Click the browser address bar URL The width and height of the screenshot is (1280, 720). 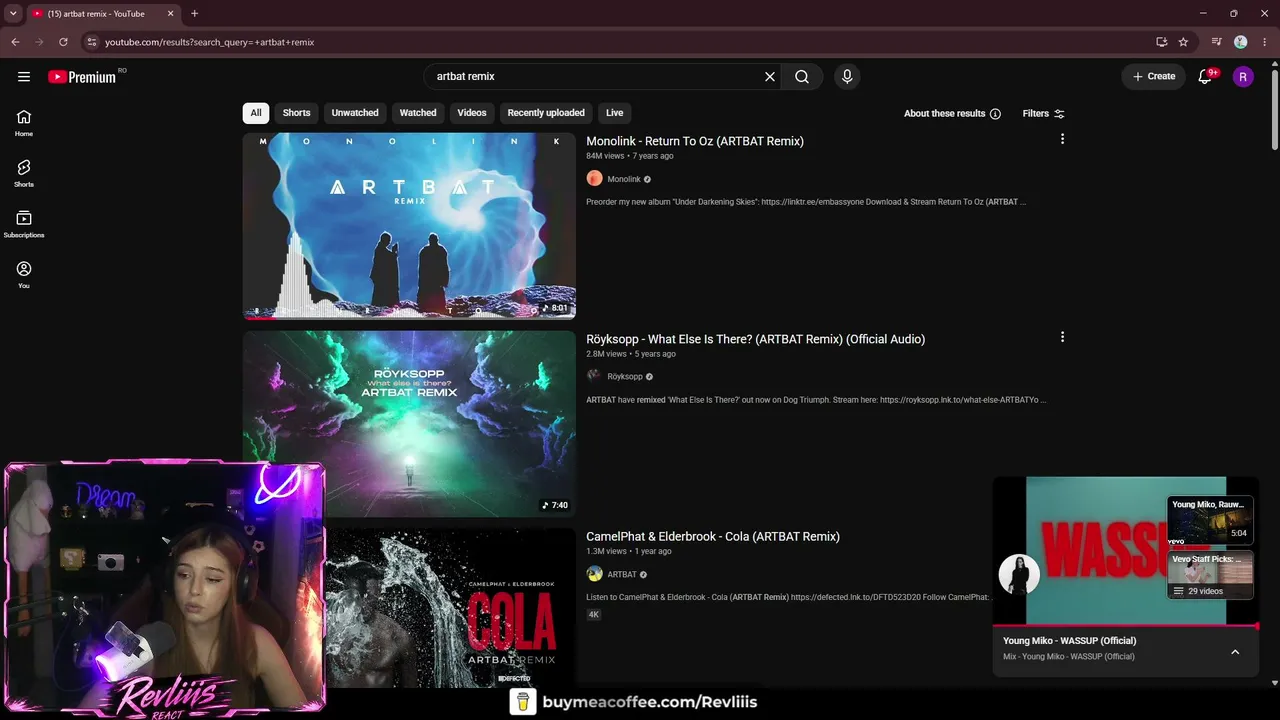tap(210, 42)
